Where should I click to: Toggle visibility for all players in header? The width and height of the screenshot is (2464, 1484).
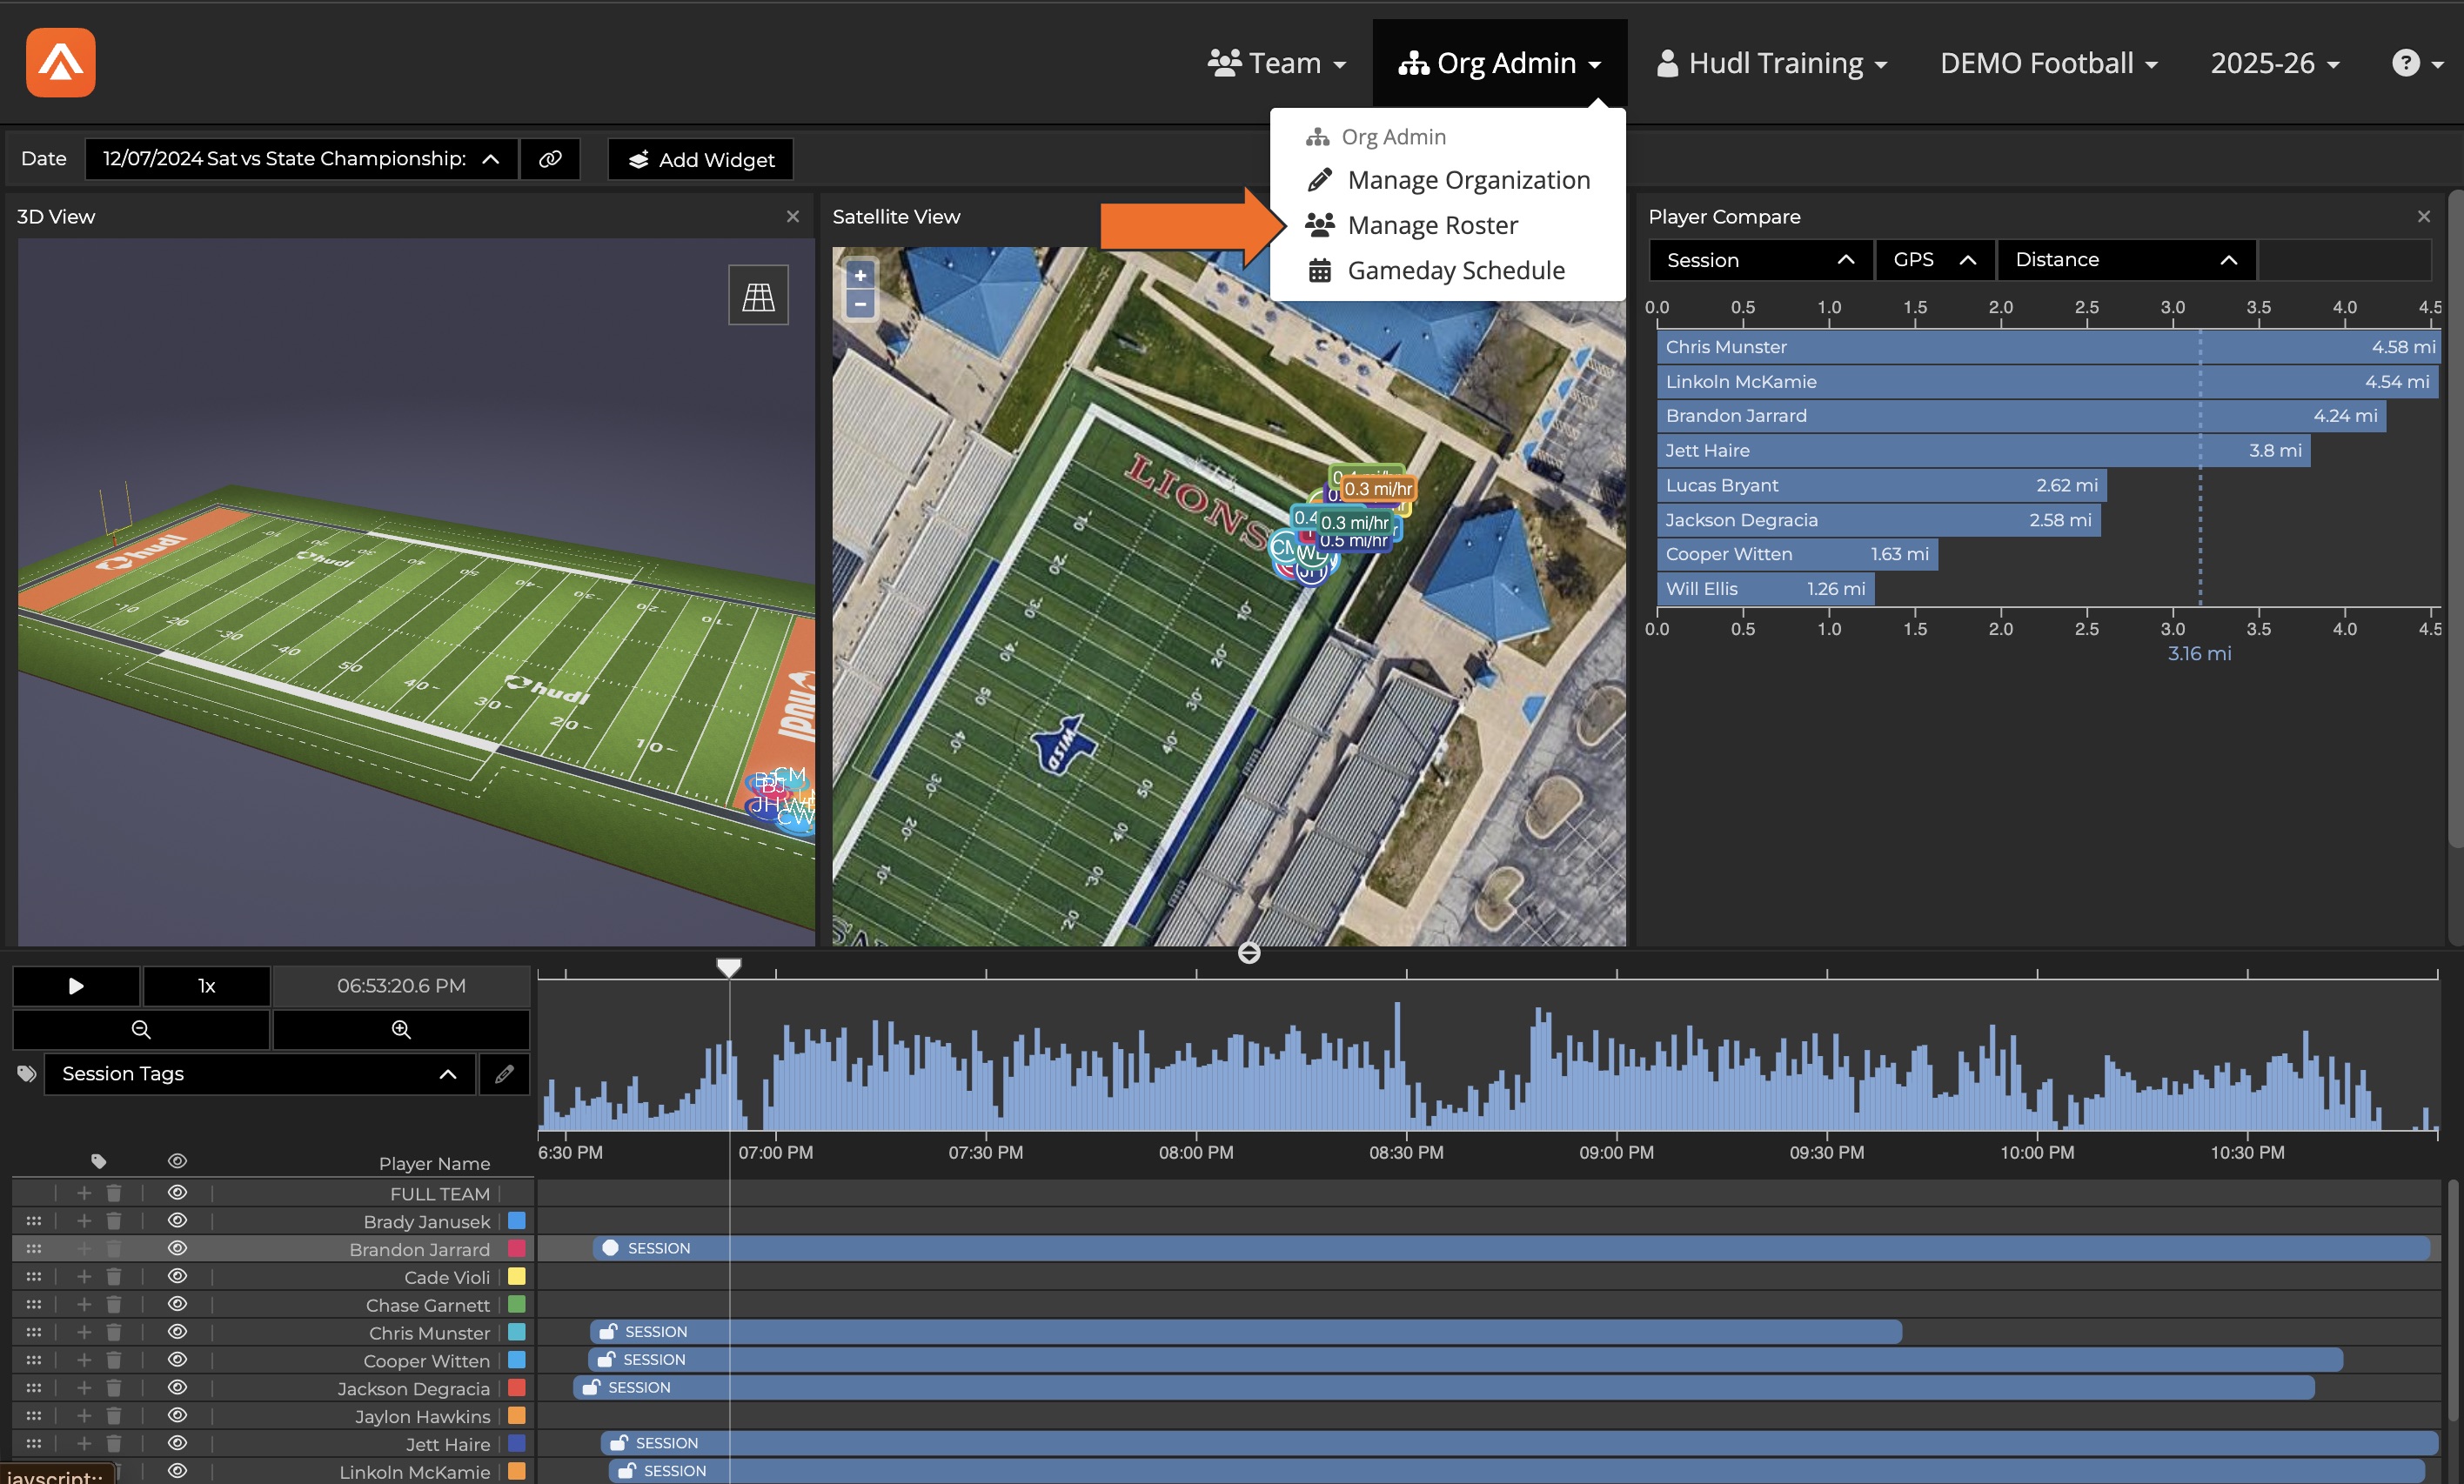coord(177,1161)
